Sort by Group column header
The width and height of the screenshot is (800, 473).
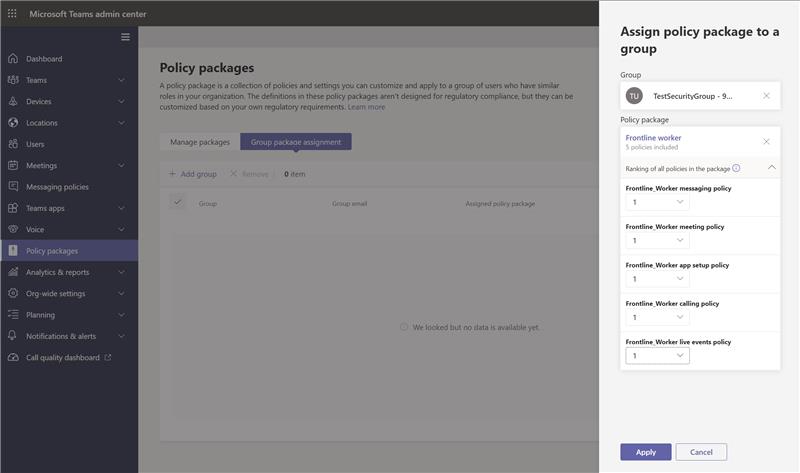pos(208,204)
